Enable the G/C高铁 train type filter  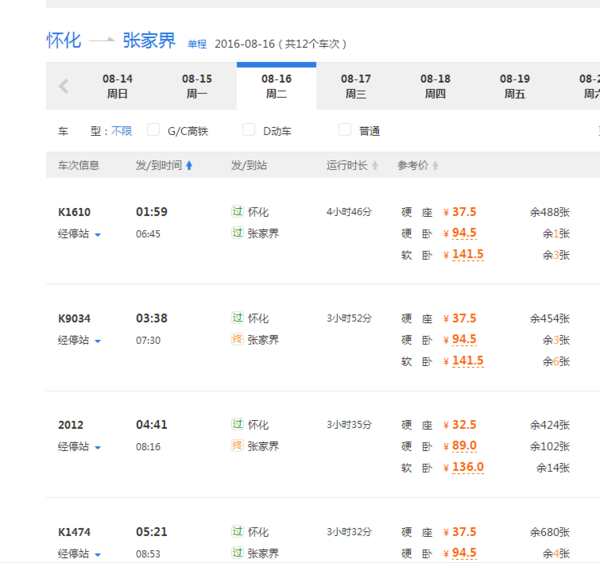153,130
